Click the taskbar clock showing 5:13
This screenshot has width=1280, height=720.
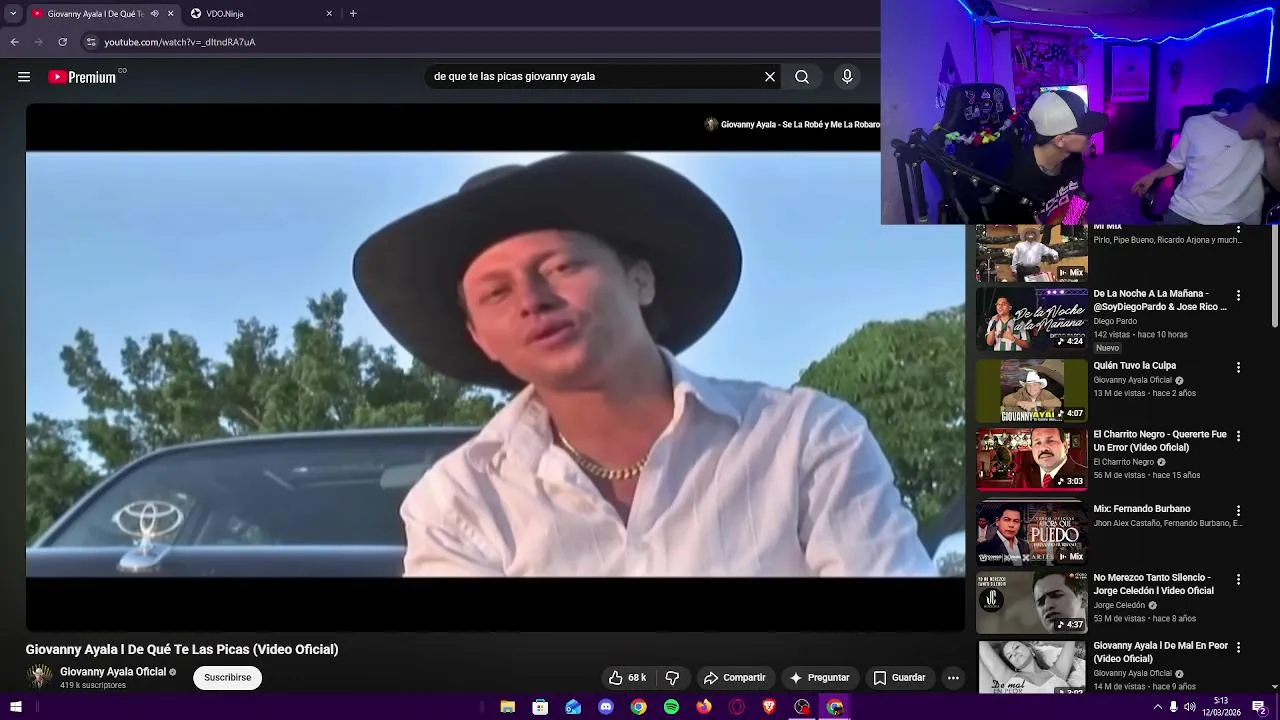[1221, 706]
